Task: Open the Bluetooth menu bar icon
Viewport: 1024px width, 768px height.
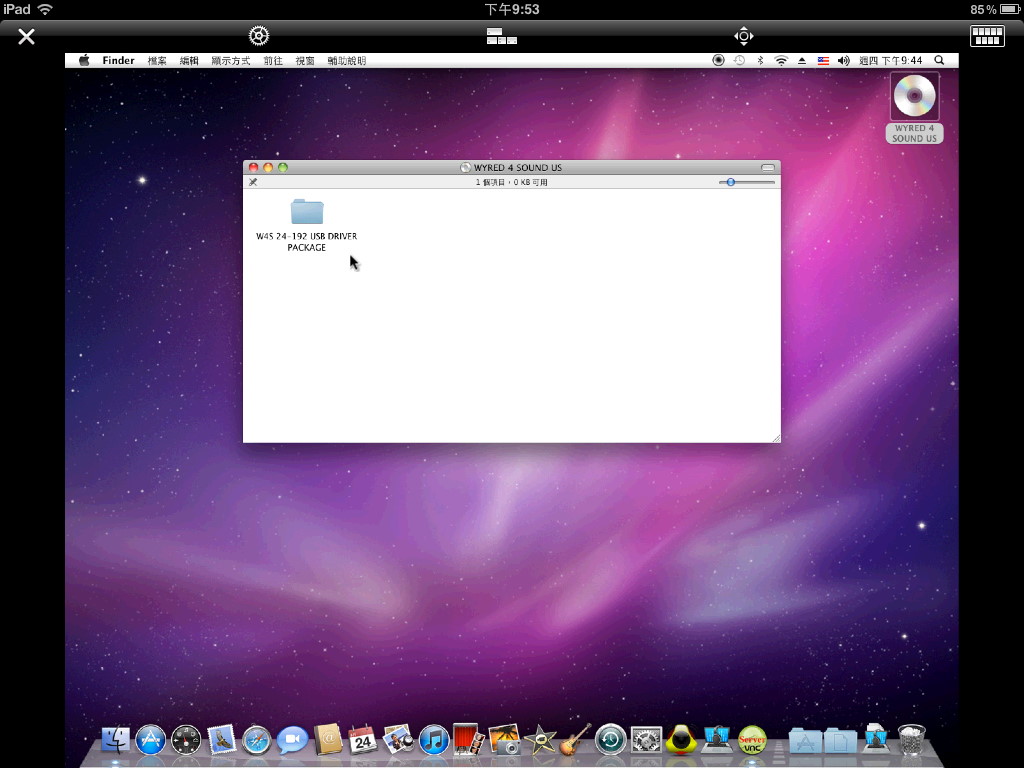Action: [760, 60]
